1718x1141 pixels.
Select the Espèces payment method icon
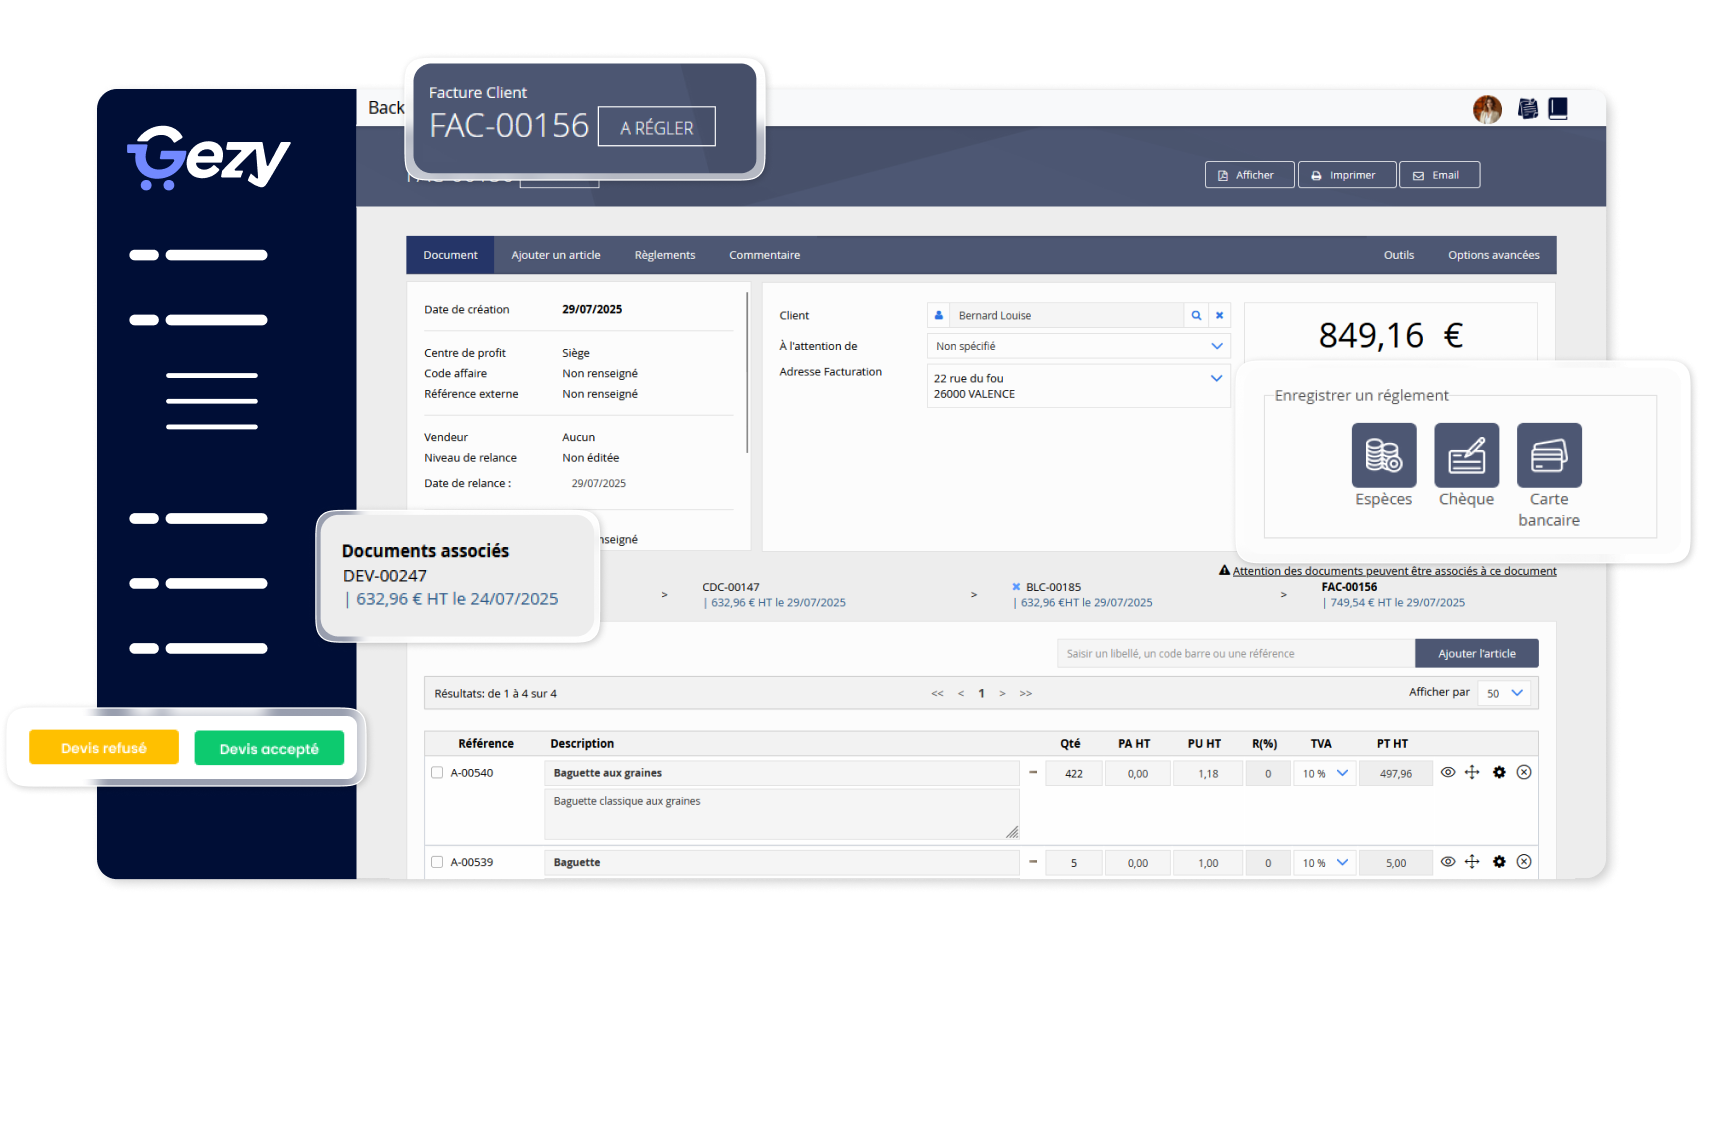pyautogui.click(x=1384, y=456)
